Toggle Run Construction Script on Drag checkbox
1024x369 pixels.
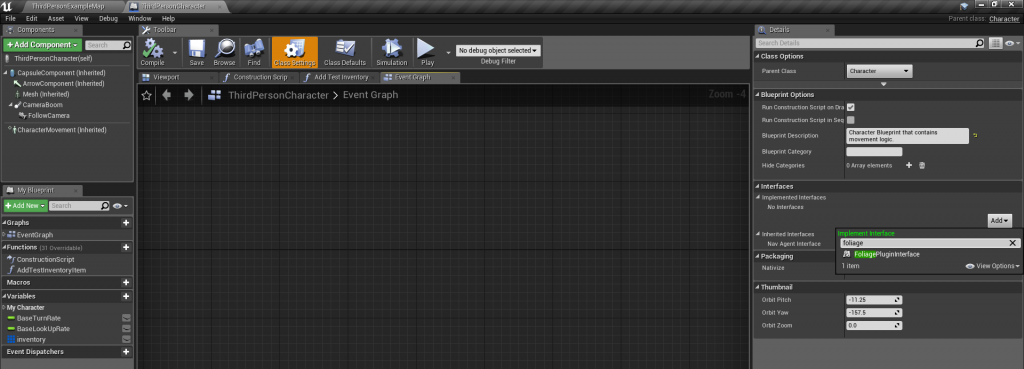851,107
